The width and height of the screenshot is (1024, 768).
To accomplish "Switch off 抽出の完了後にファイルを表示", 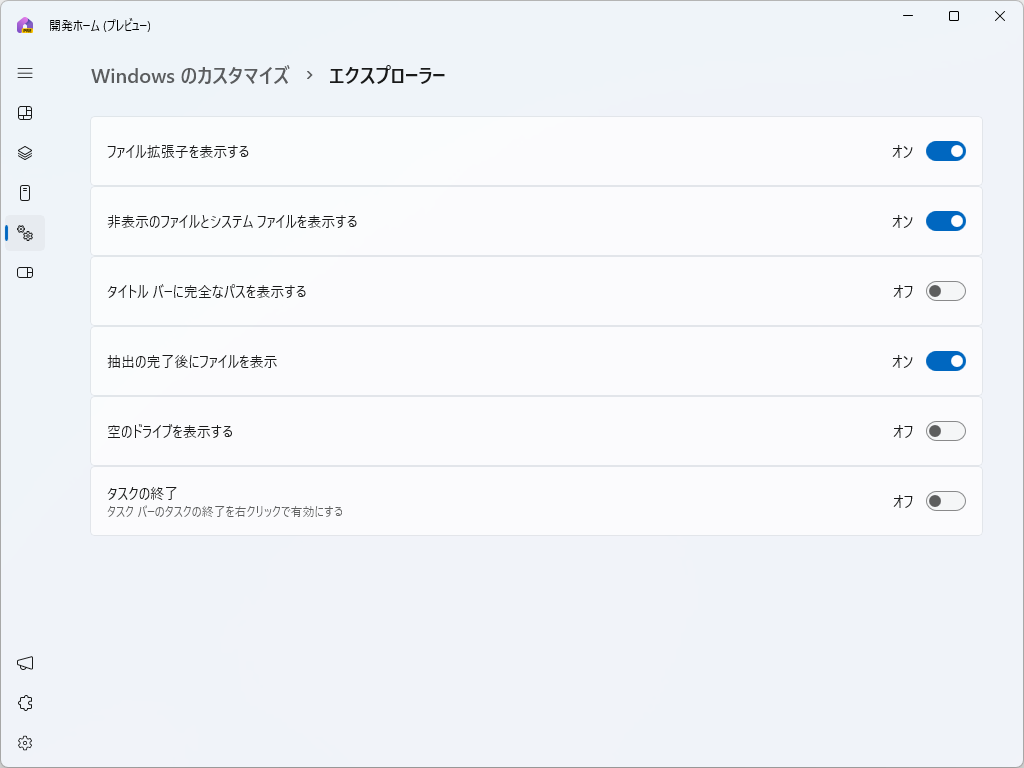I will coord(946,361).
